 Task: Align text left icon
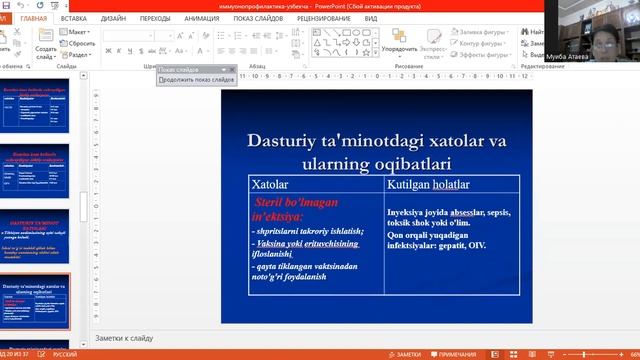221,51
